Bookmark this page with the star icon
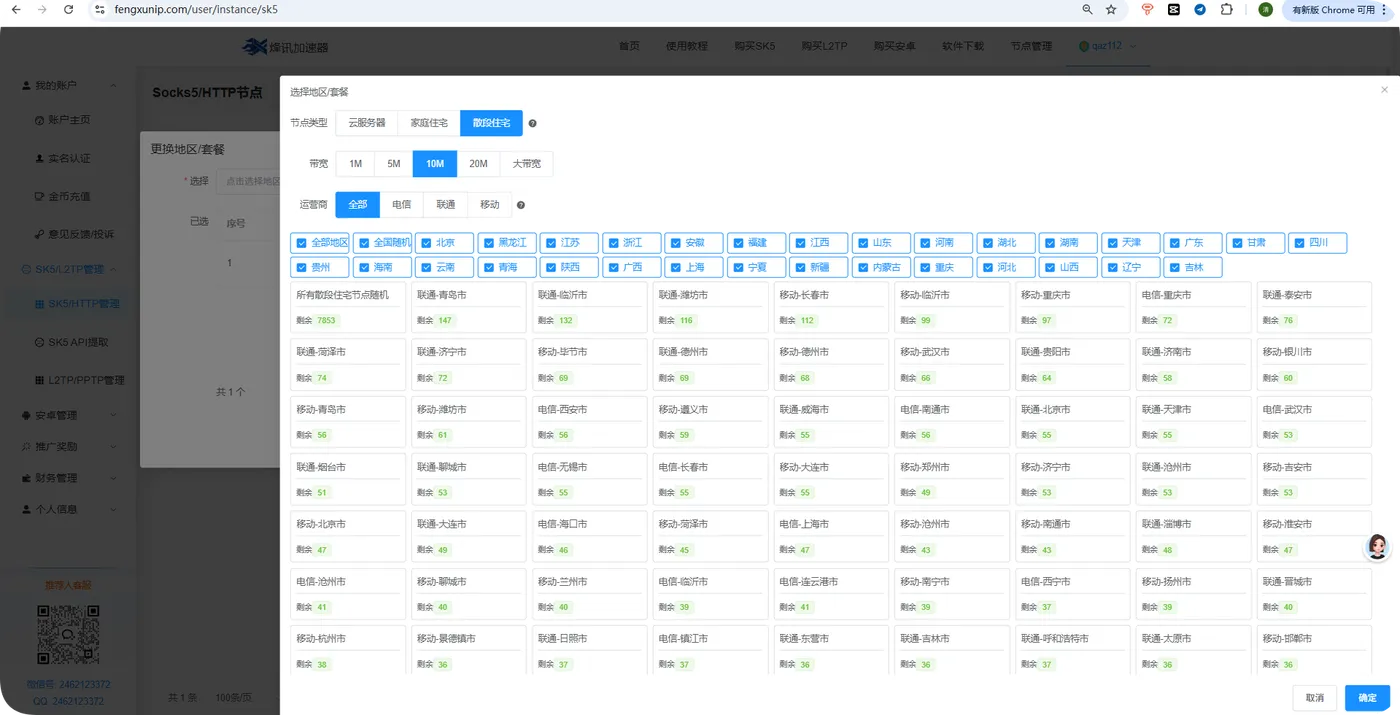Screen dimensions: 1400x715 pos(1111,9)
